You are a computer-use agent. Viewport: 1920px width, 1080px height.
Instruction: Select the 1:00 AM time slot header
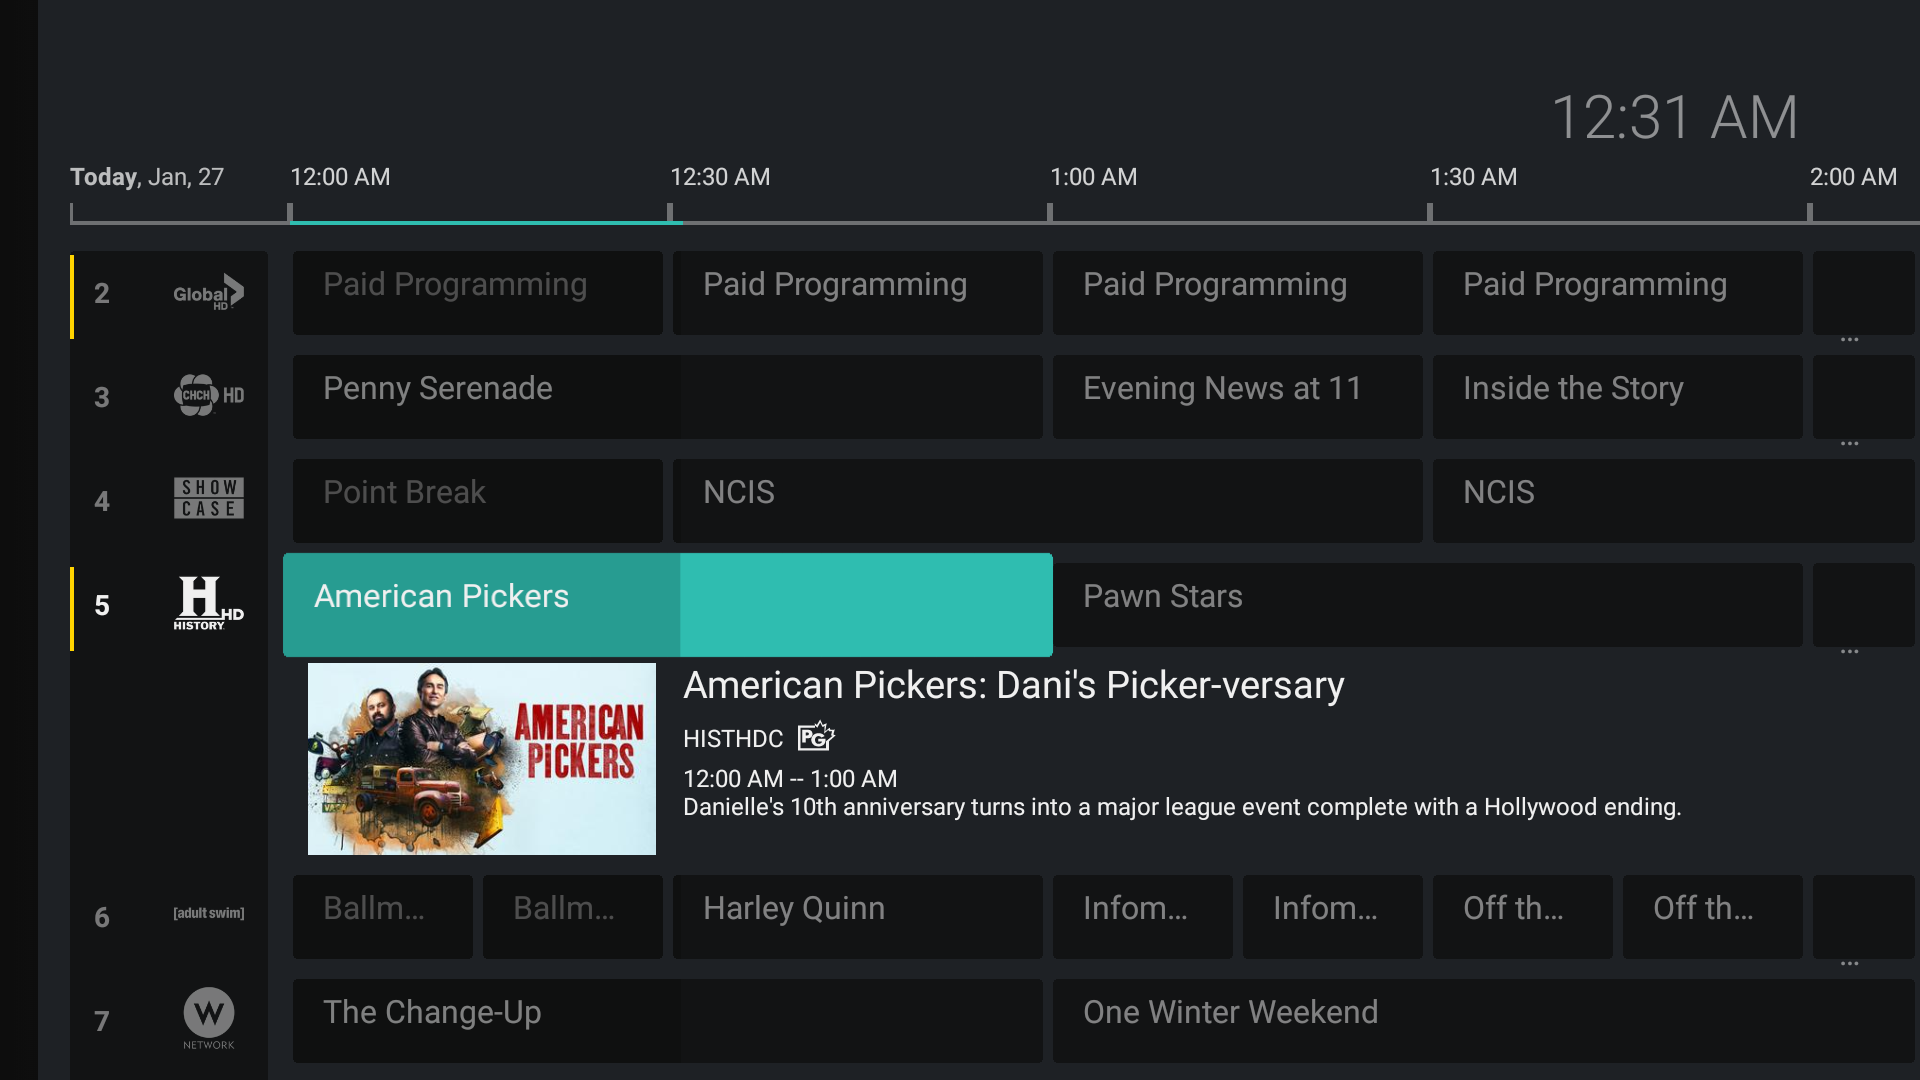point(1093,177)
